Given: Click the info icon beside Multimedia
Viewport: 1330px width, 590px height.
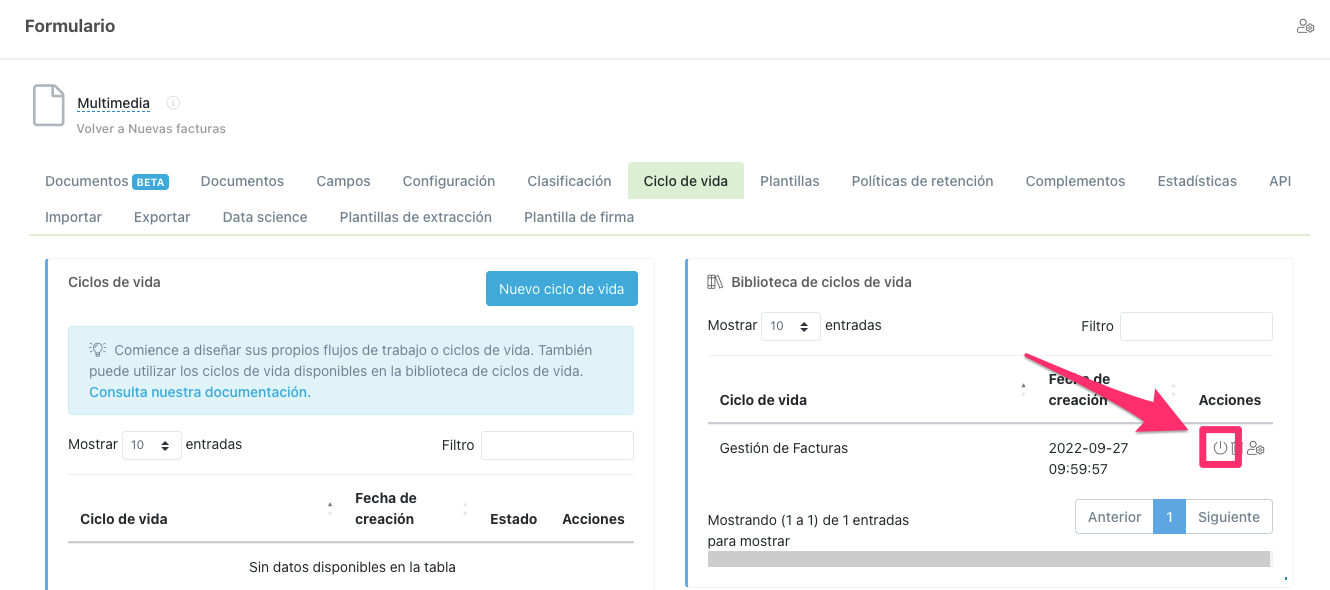Looking at the screenshot, I should pyautogui.click(x=173, y=101).
